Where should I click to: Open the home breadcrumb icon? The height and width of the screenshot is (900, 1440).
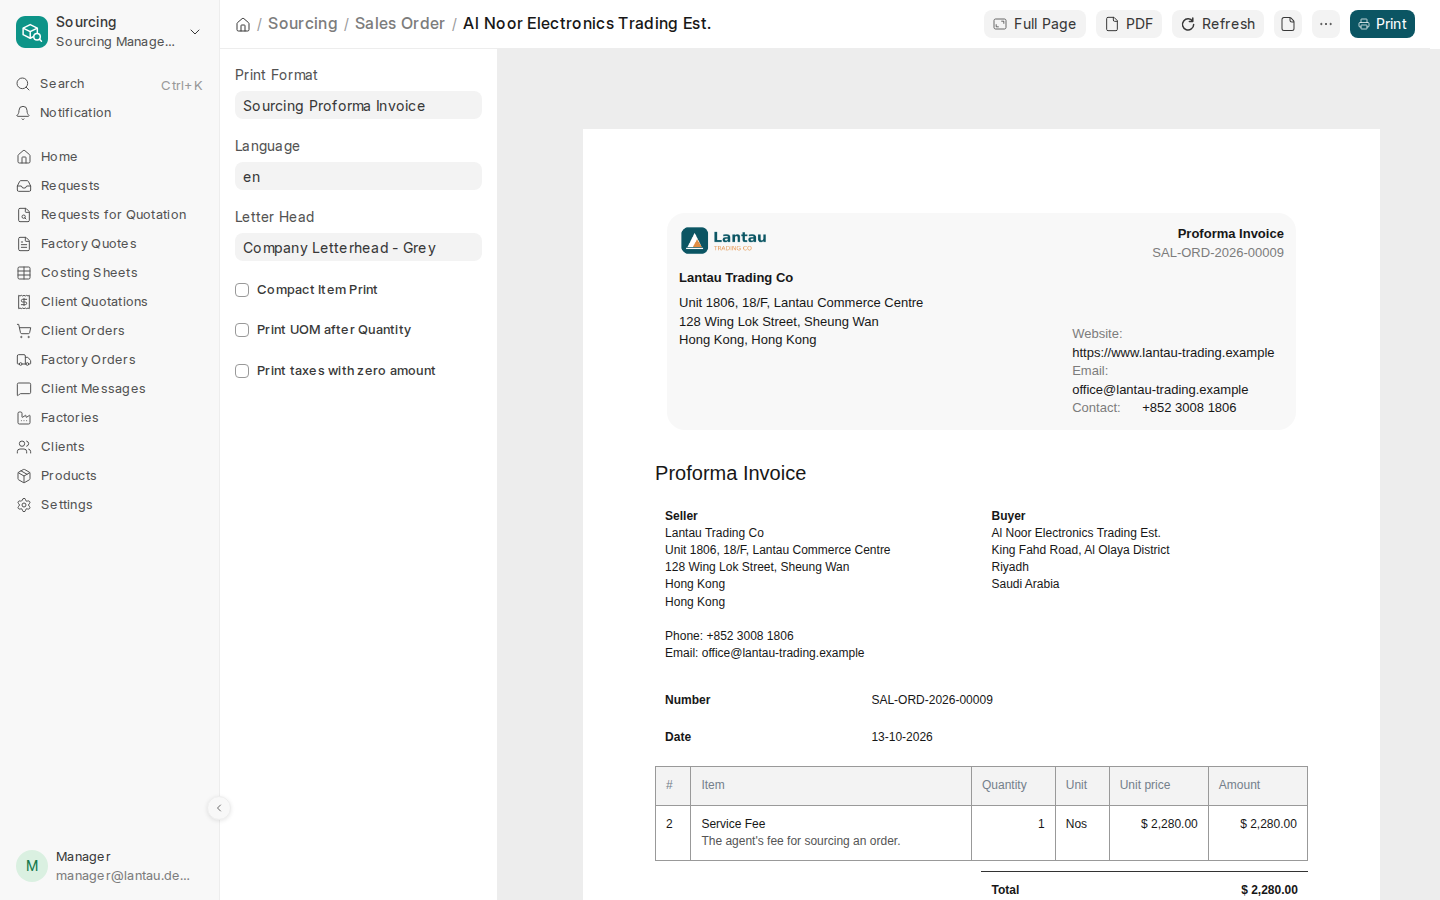click(243, 24)
